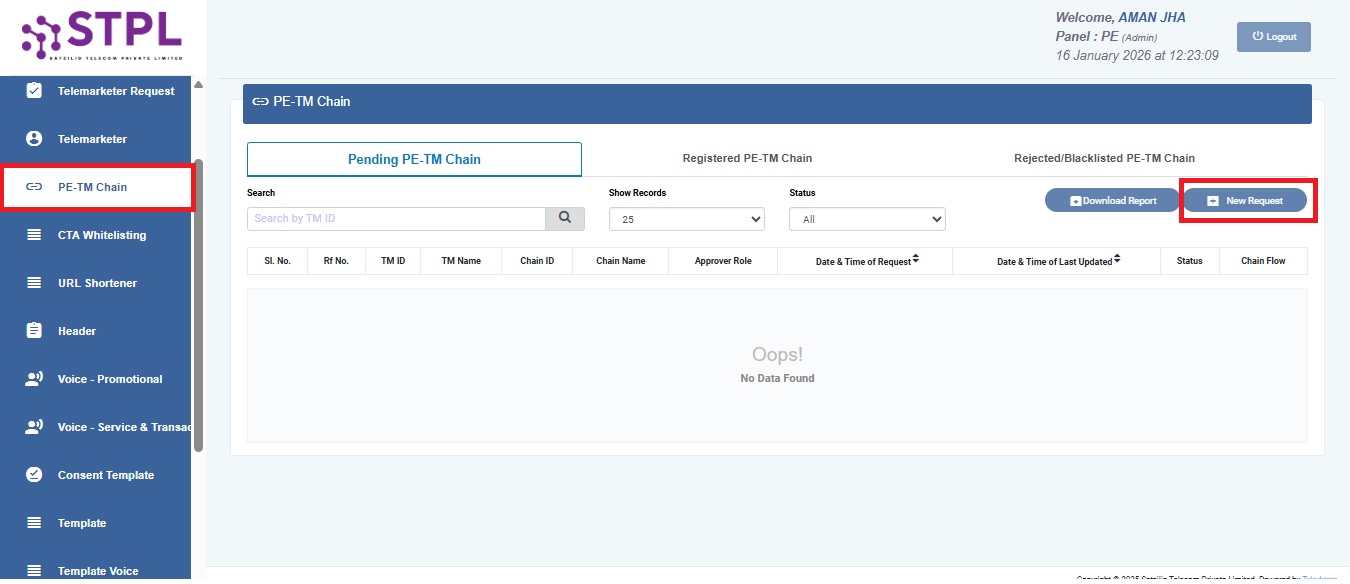Select the PE-TM Chain link icon

(x=34, y=186)
